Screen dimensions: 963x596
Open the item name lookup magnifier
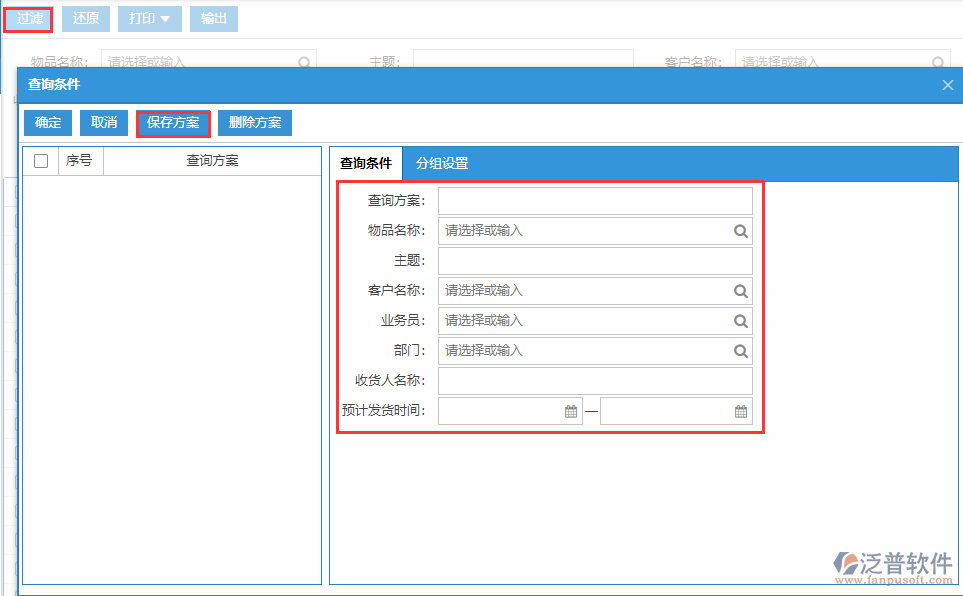tap(740, 230)
